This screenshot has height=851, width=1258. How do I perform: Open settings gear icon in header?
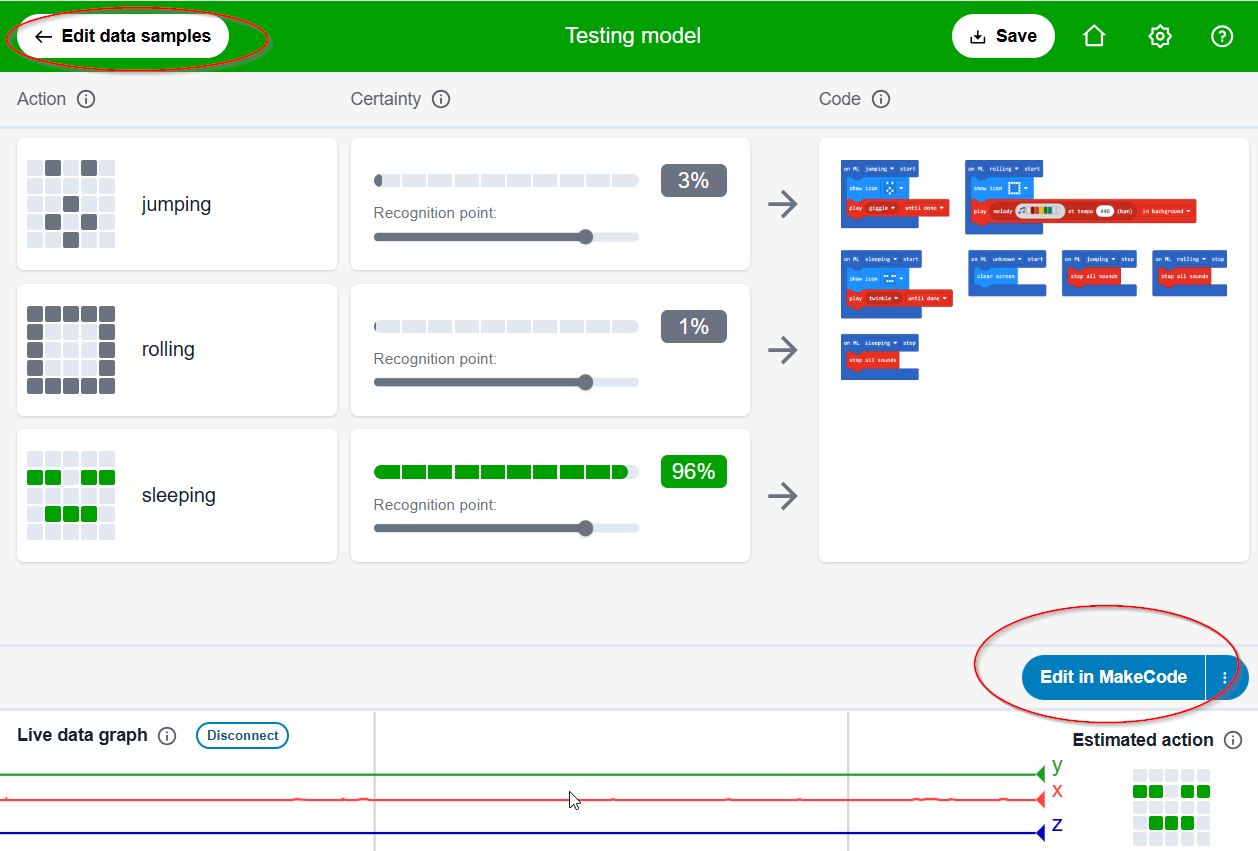click(x=1159, y=36)
